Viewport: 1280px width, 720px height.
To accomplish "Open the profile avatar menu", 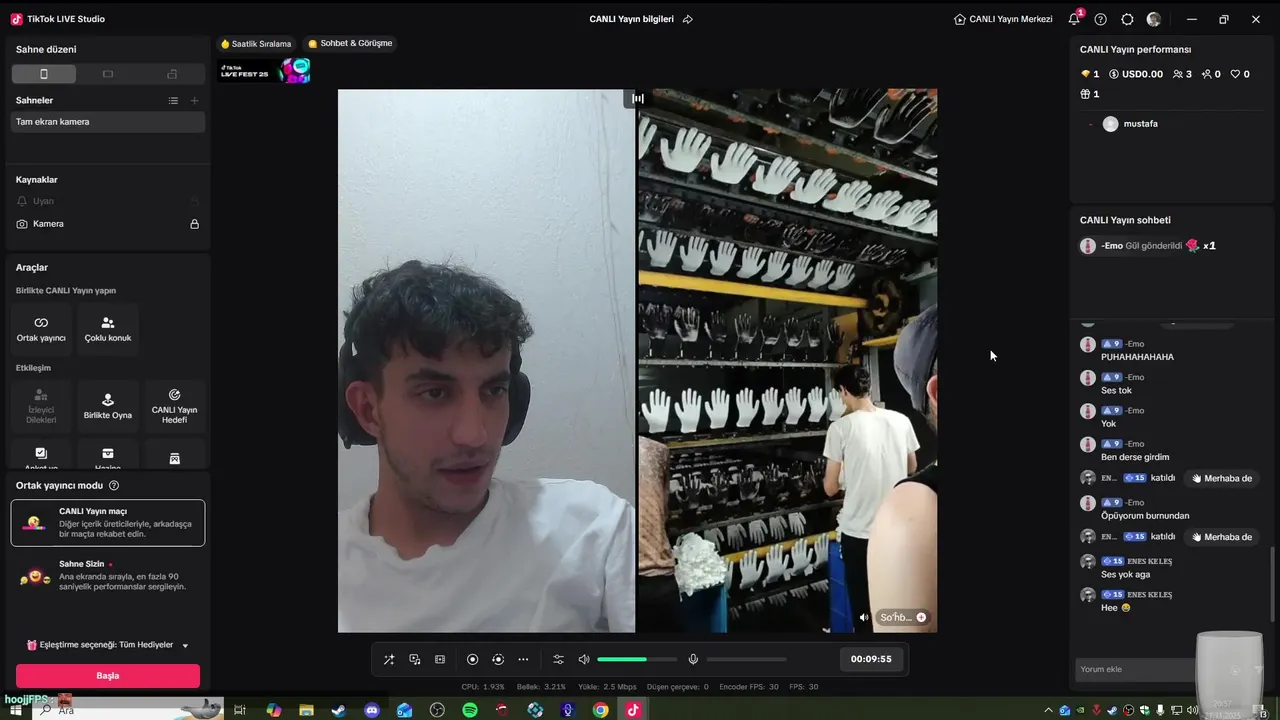I will pos(1154,19).
